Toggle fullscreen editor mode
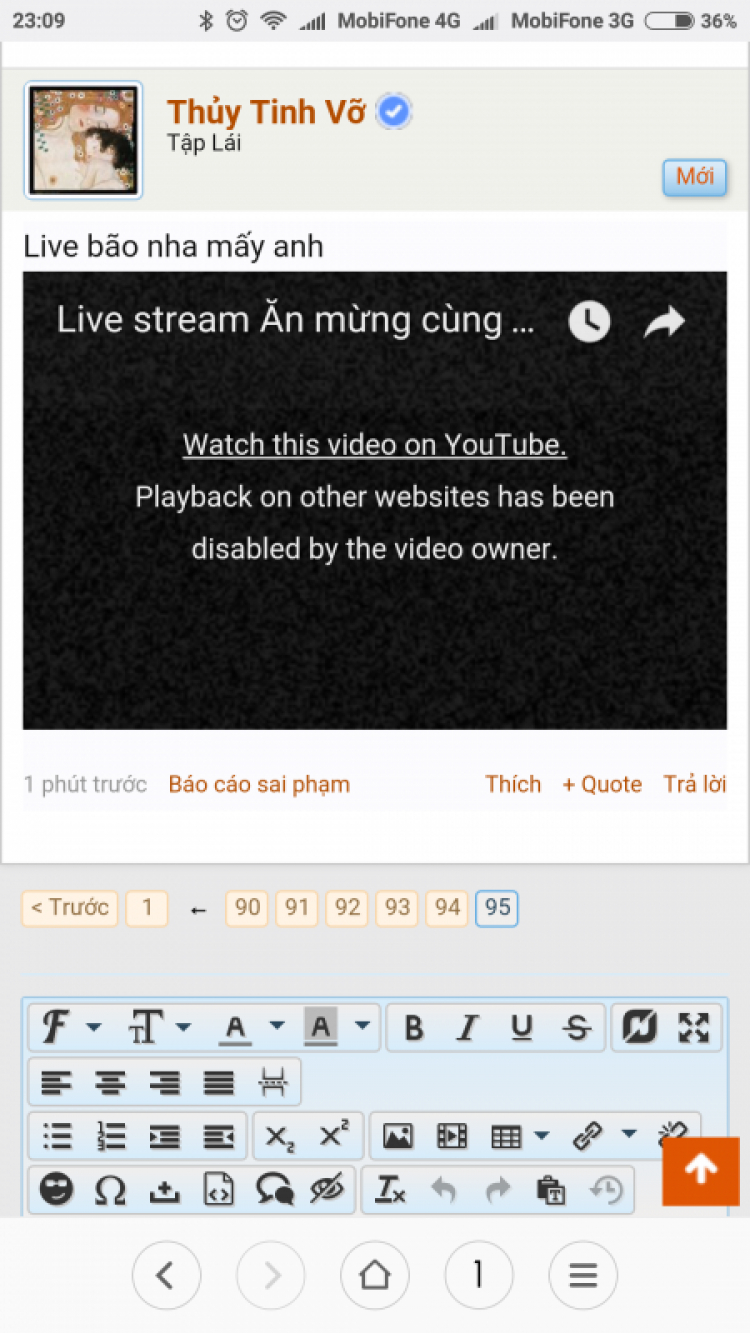This screenshot has width=750, height=1333. (x=693, y=1027)
